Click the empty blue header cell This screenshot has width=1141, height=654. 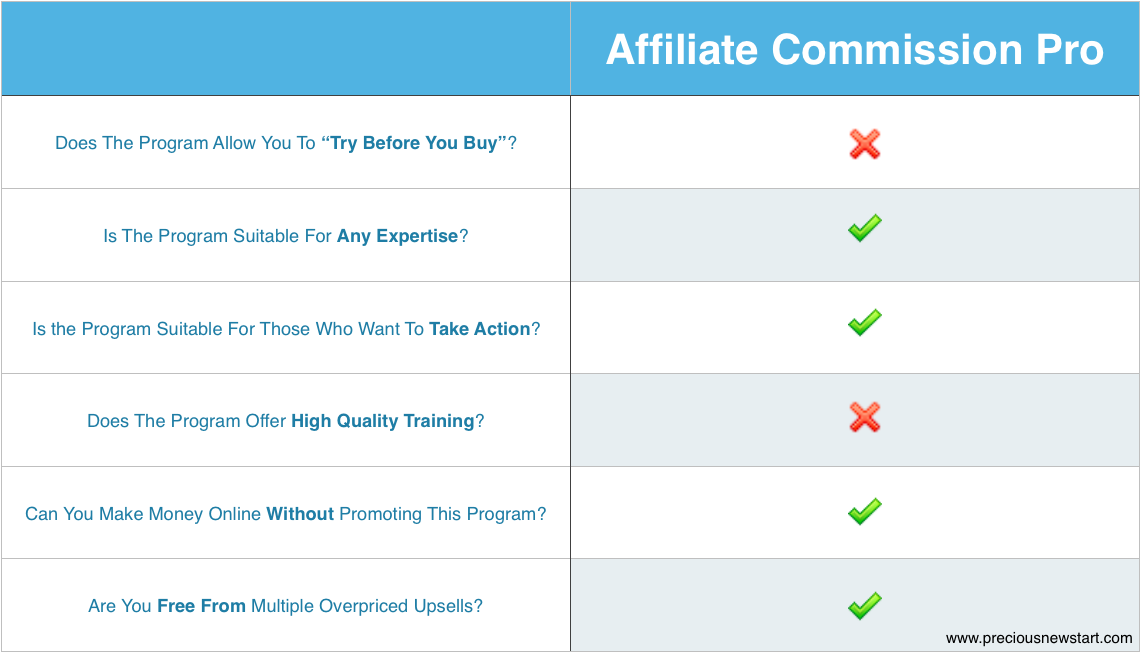pos(286,48)
